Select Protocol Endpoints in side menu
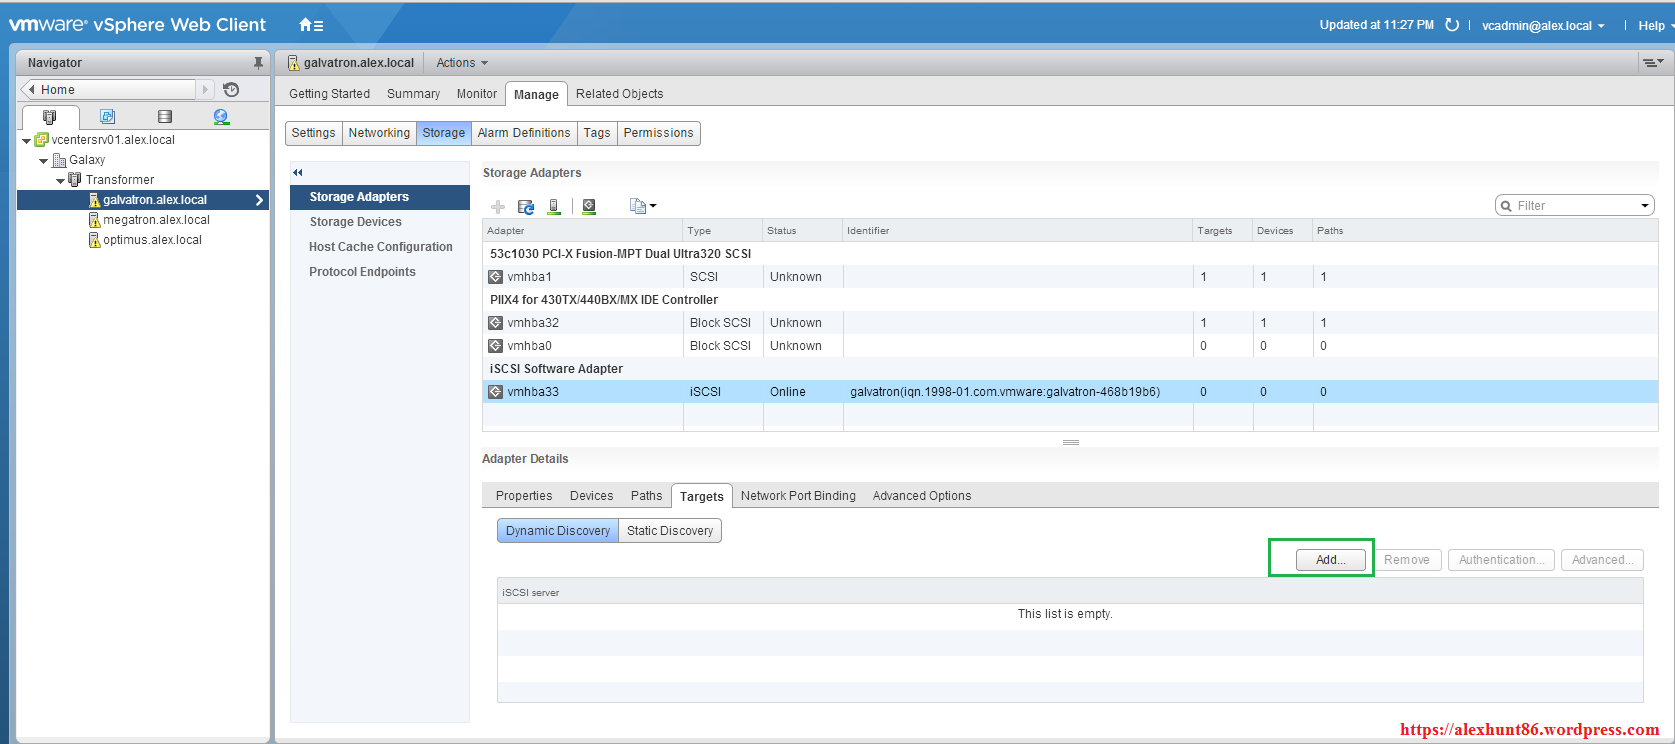 [380, 272]
